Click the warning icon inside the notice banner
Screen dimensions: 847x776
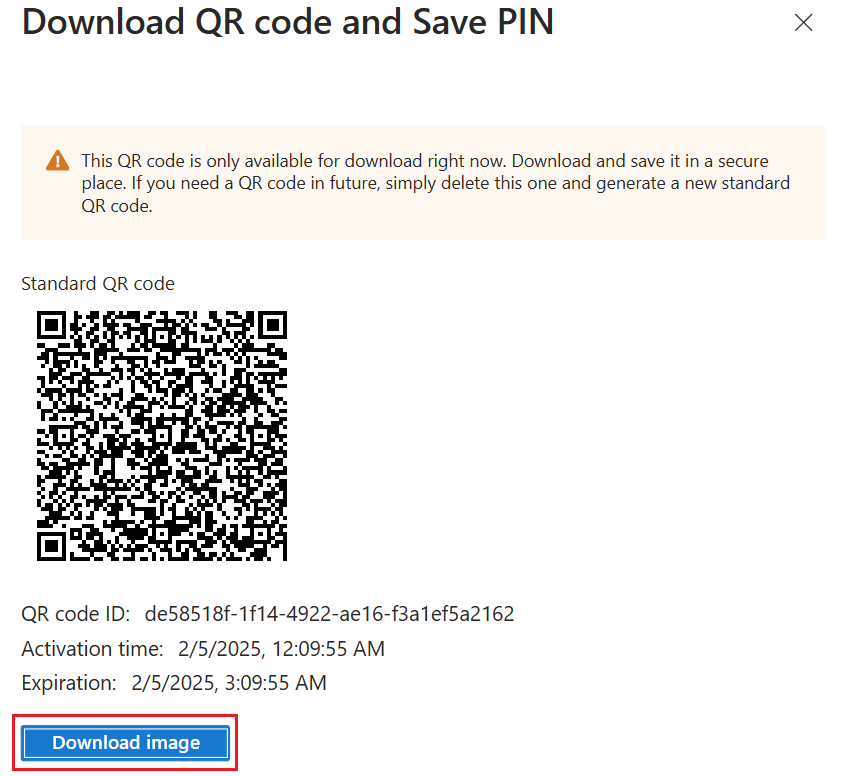point(59,159)
